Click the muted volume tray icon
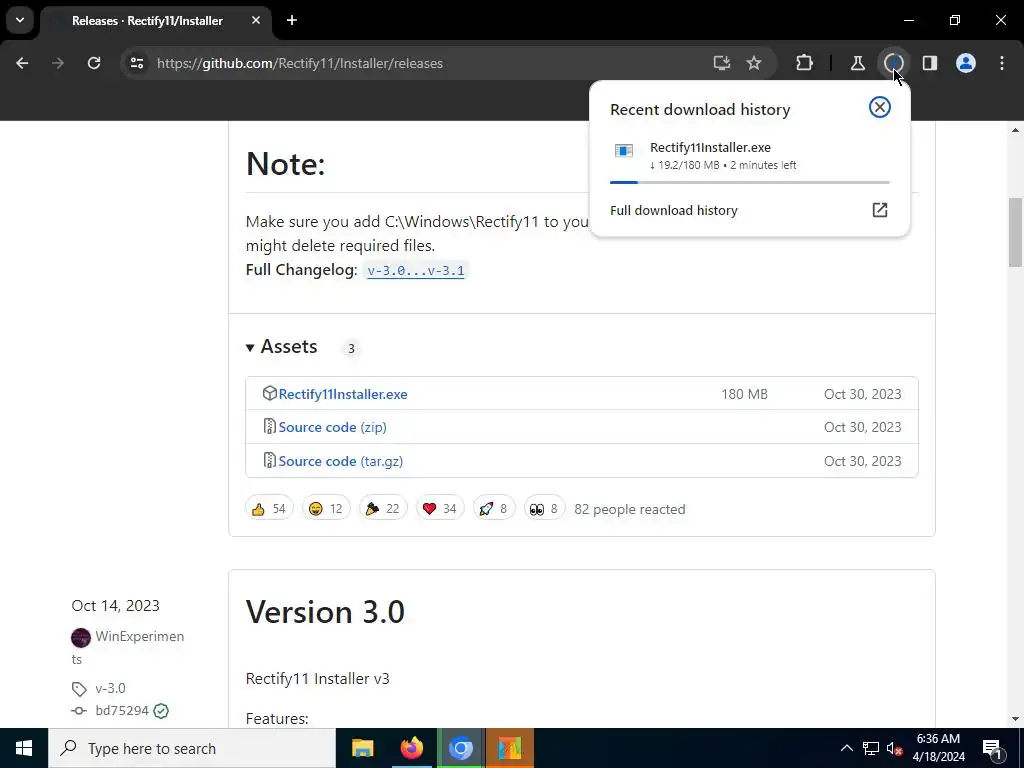The image size is (1024, 768). point(894,748)
